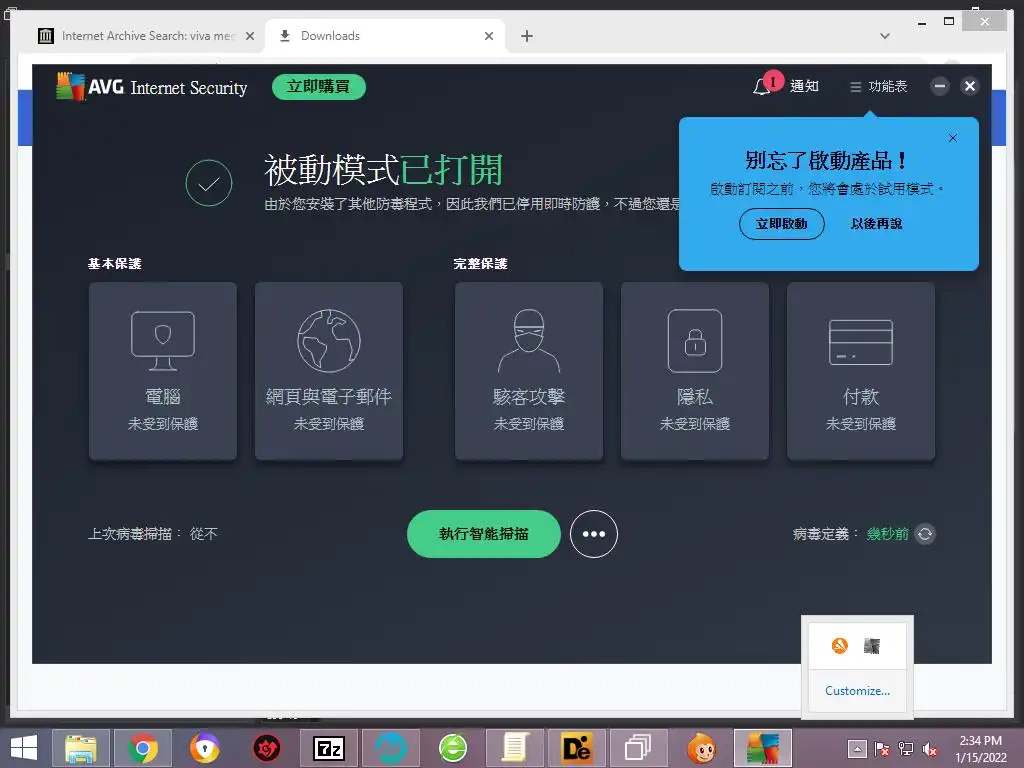Switch to the Downloads browser tab
Screen dimensions: 1024x768
pos(385,36)
